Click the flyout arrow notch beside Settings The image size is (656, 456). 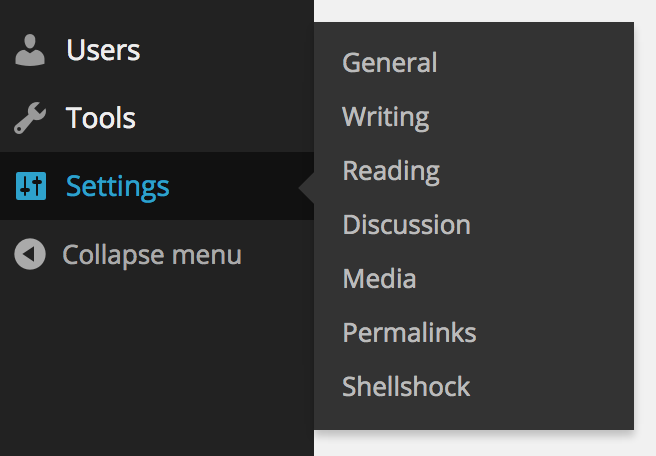(307, 188)
